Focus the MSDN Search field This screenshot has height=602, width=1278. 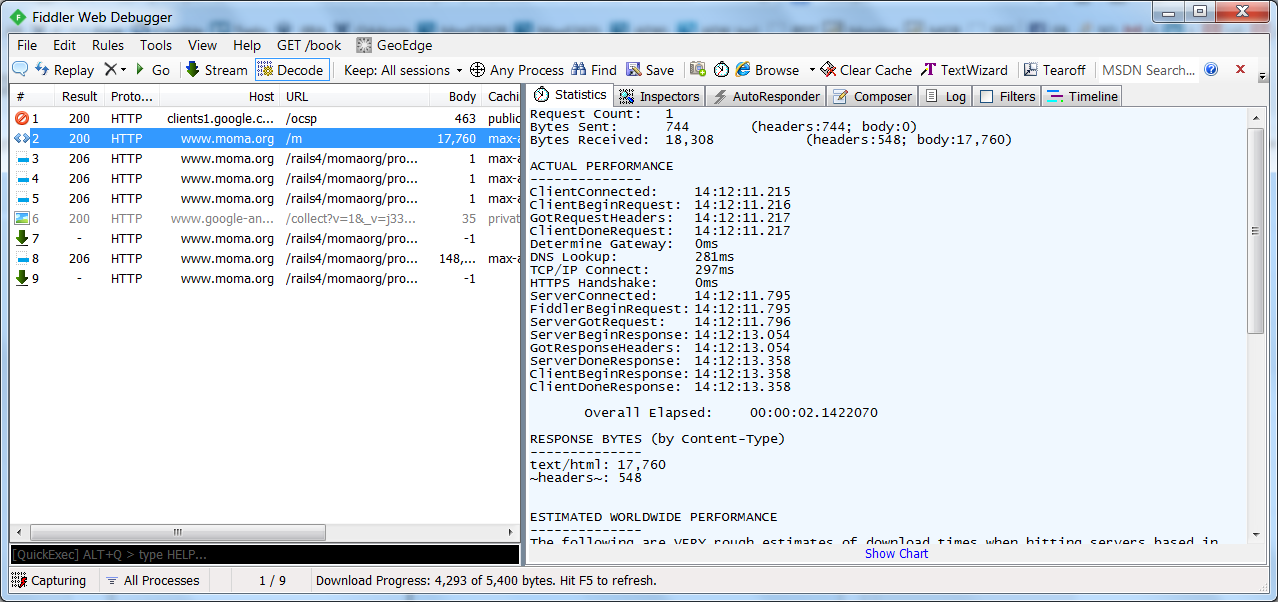pyautogui.click(x=1148, y=70)
